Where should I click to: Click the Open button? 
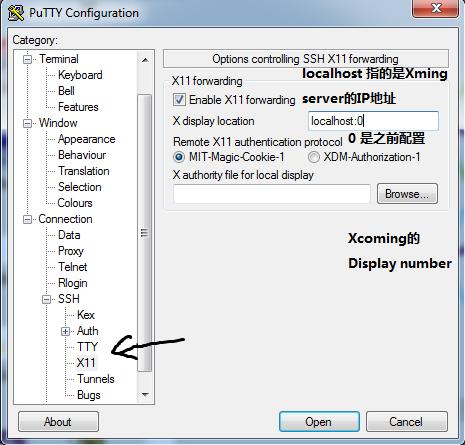pyautogui.click(x=319, y=422)
